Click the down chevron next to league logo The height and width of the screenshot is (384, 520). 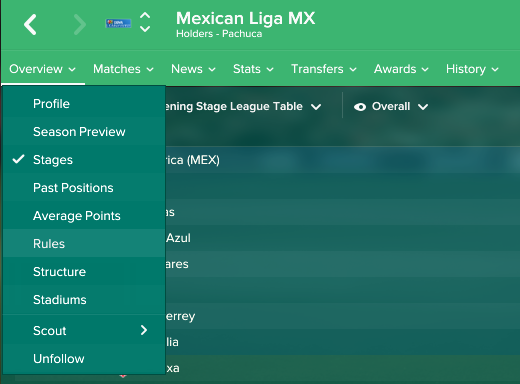pos(145,29)
